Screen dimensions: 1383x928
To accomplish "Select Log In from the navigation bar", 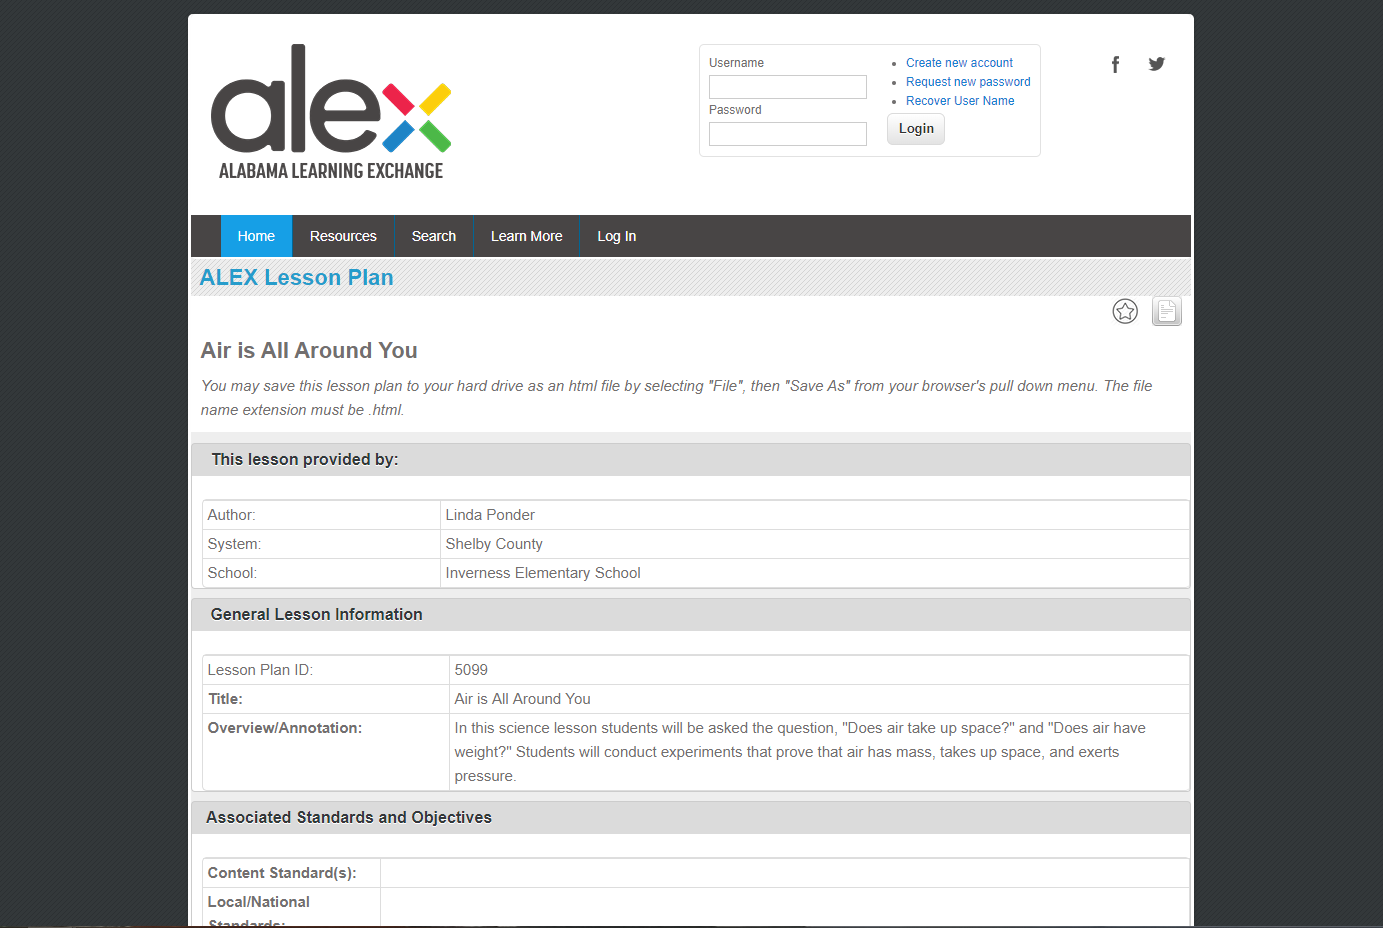I will coord(616,237).
